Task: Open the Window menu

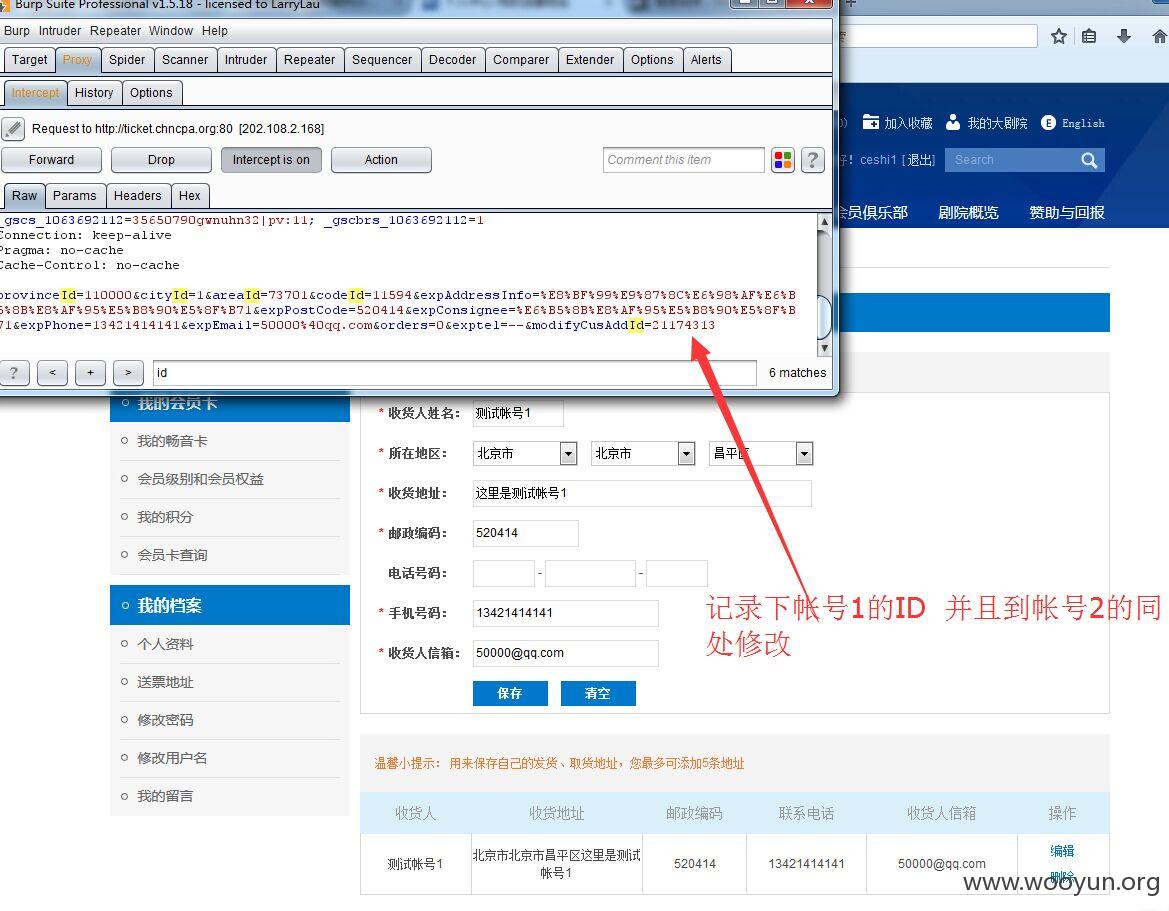Action: tap(171, 31)
